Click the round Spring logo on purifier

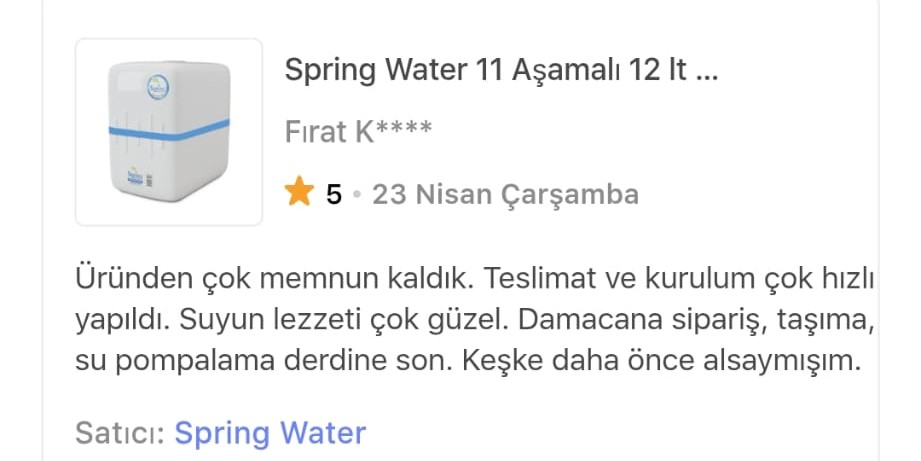click(x=158, y=87)
